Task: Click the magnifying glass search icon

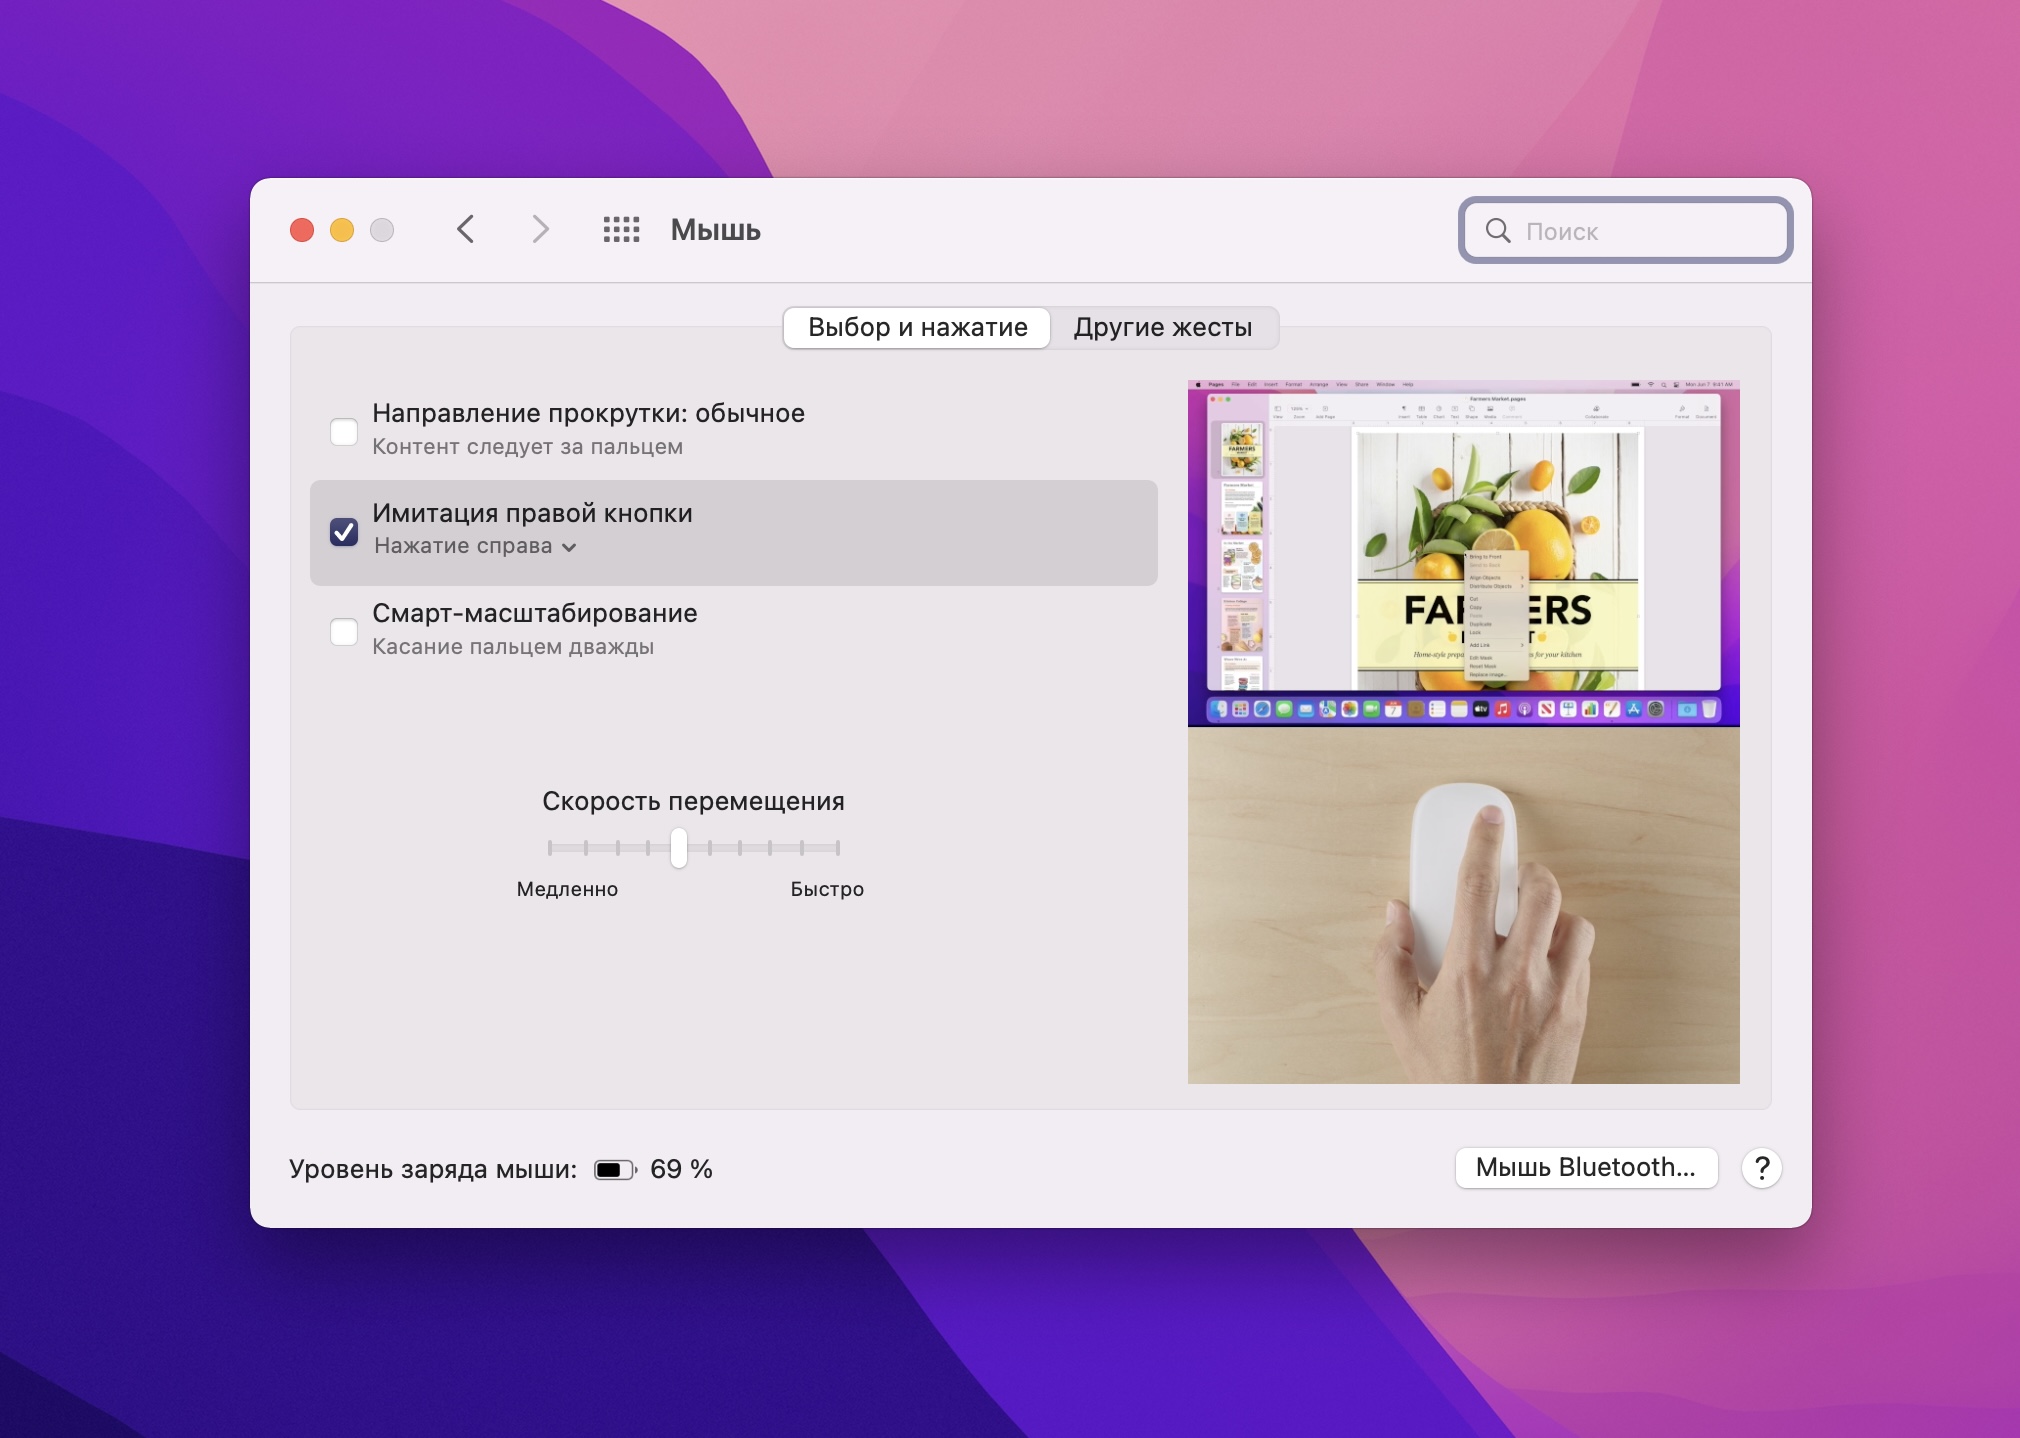Action: pos(1497,231)
